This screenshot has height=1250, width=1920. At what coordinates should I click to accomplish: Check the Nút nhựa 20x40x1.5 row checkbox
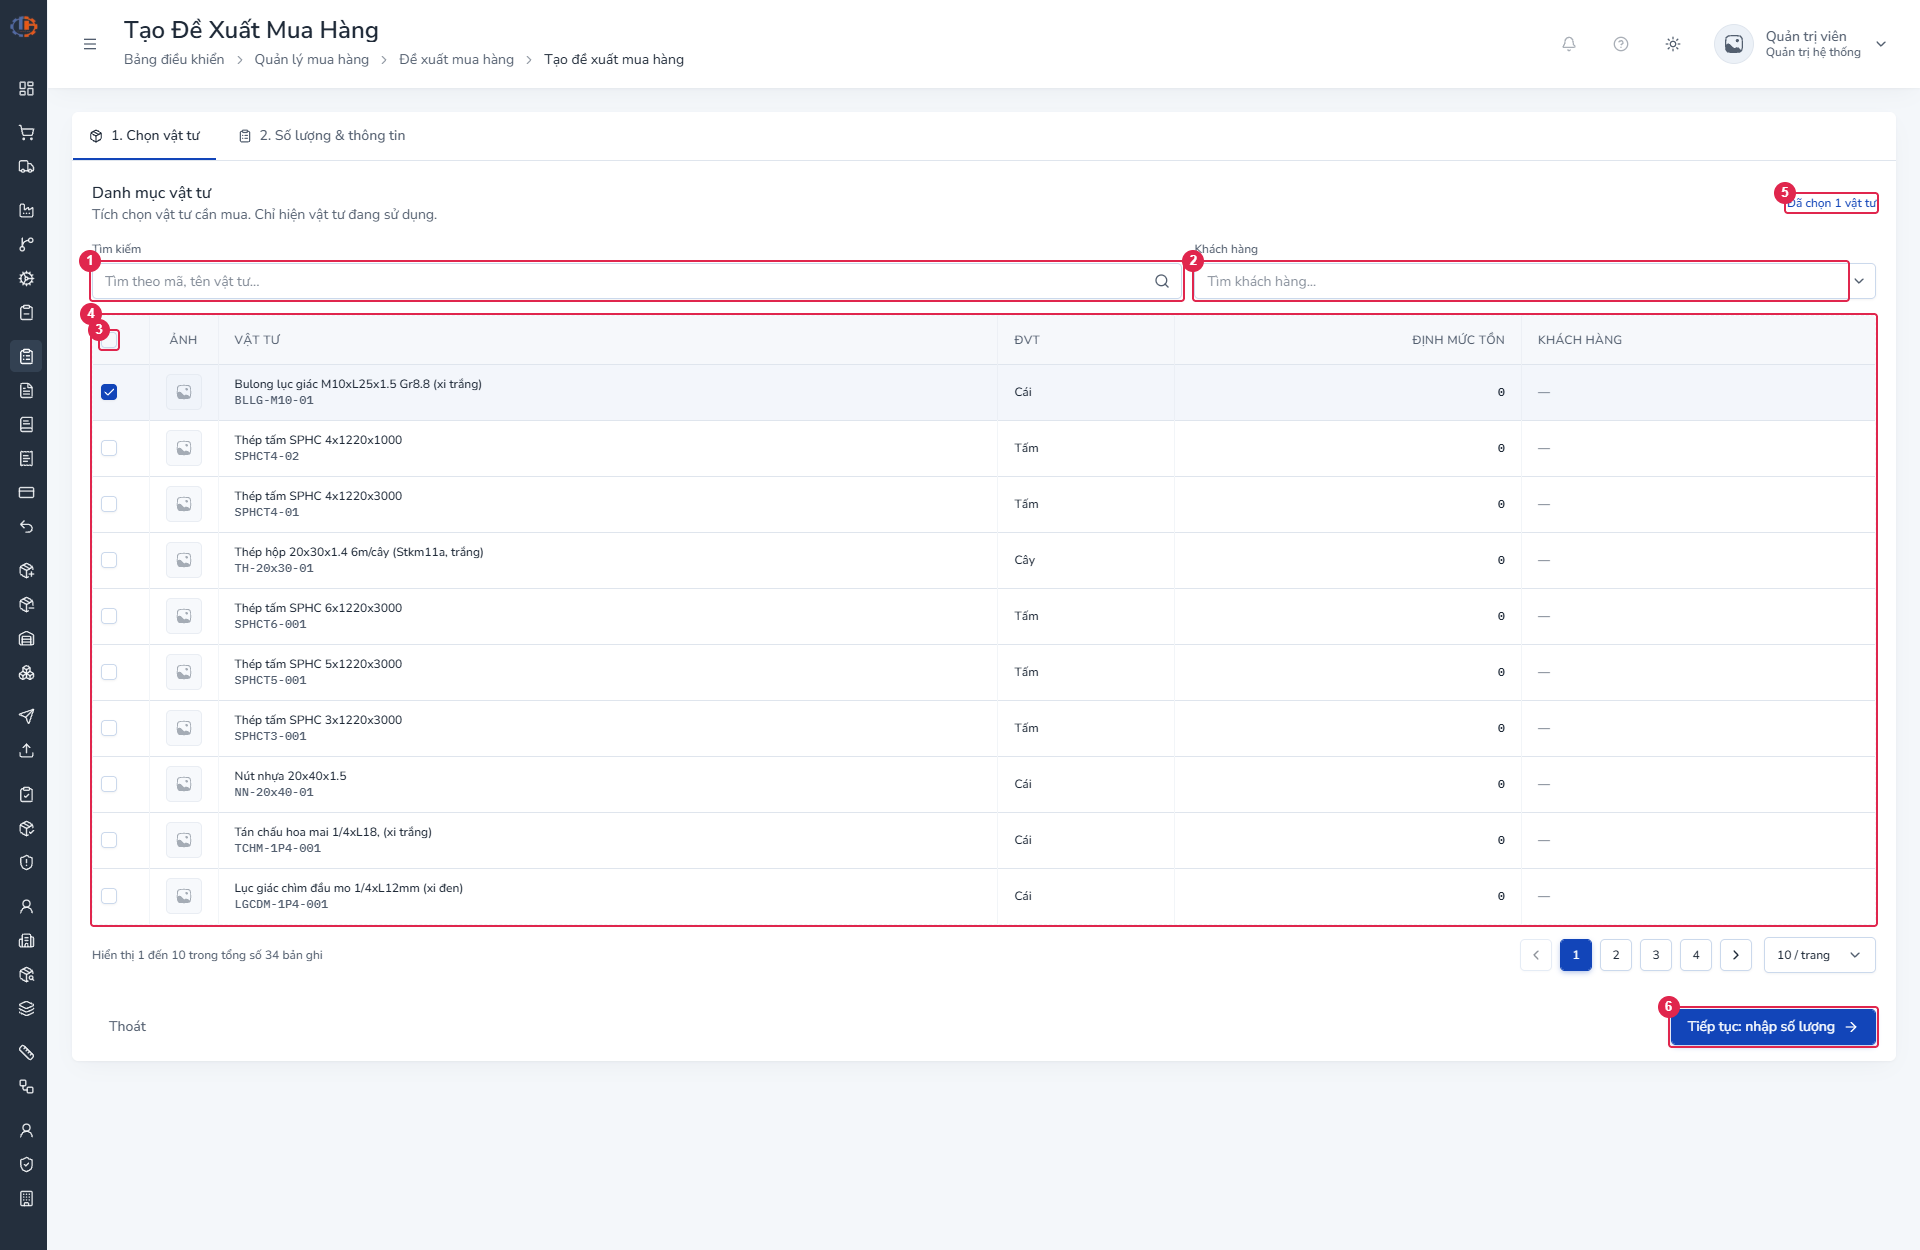pos(109,784)
